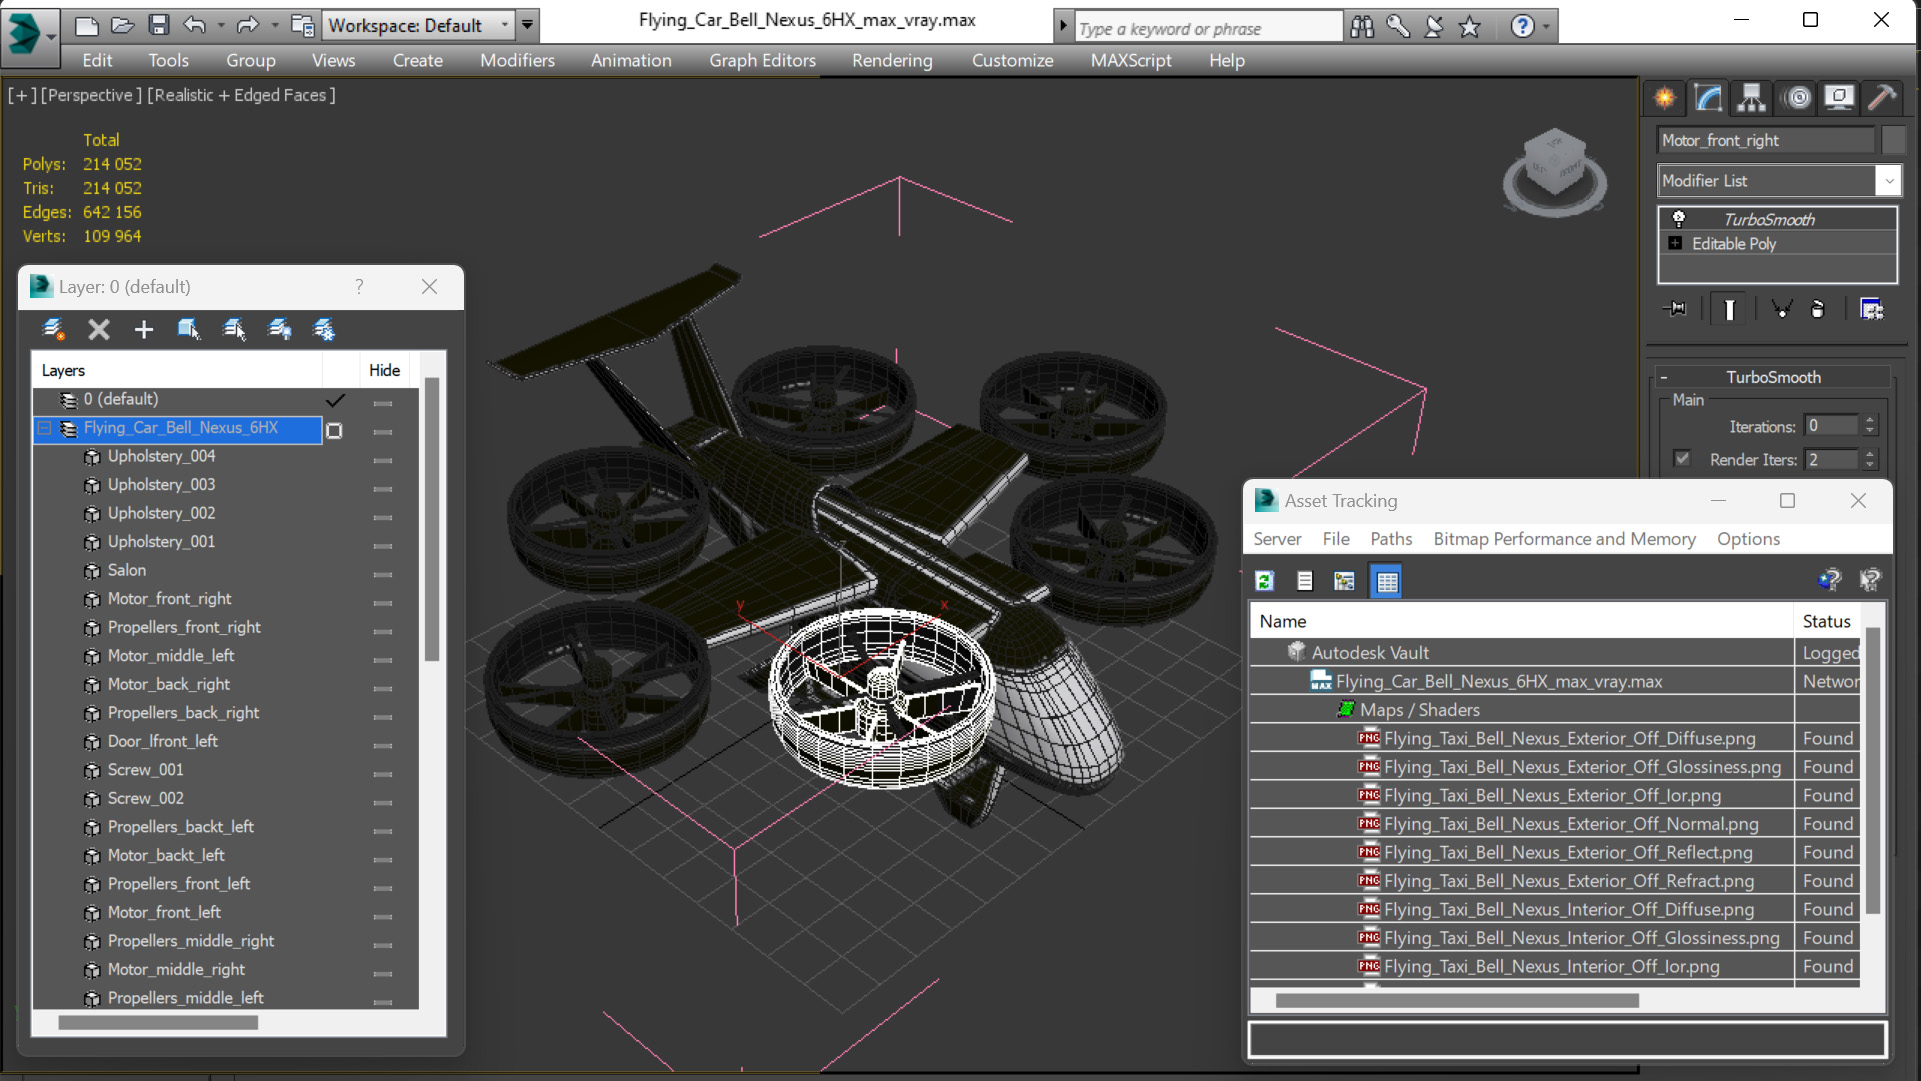Open the Display panel tab

pos(1839,97)
